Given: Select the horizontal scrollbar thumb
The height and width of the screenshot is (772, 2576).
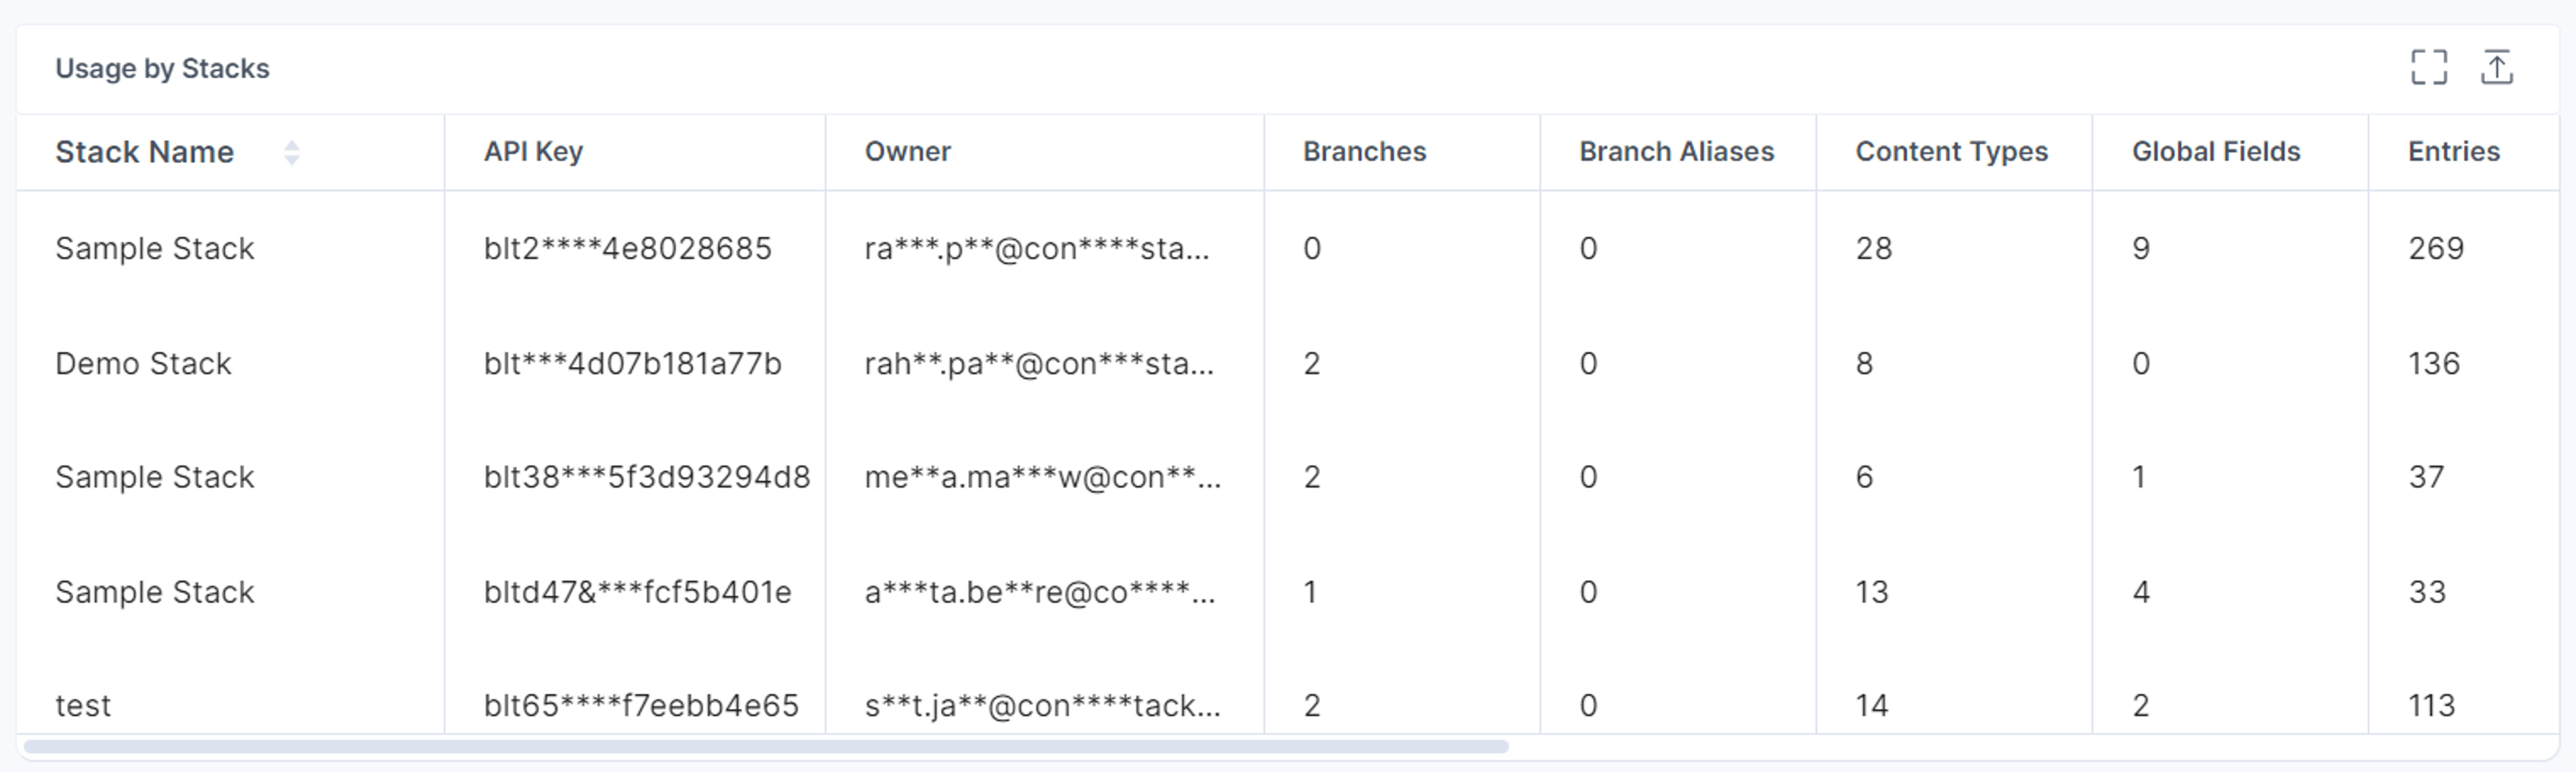Looking at the screenshot, I should pyautogui.click(x=766, y=746).
